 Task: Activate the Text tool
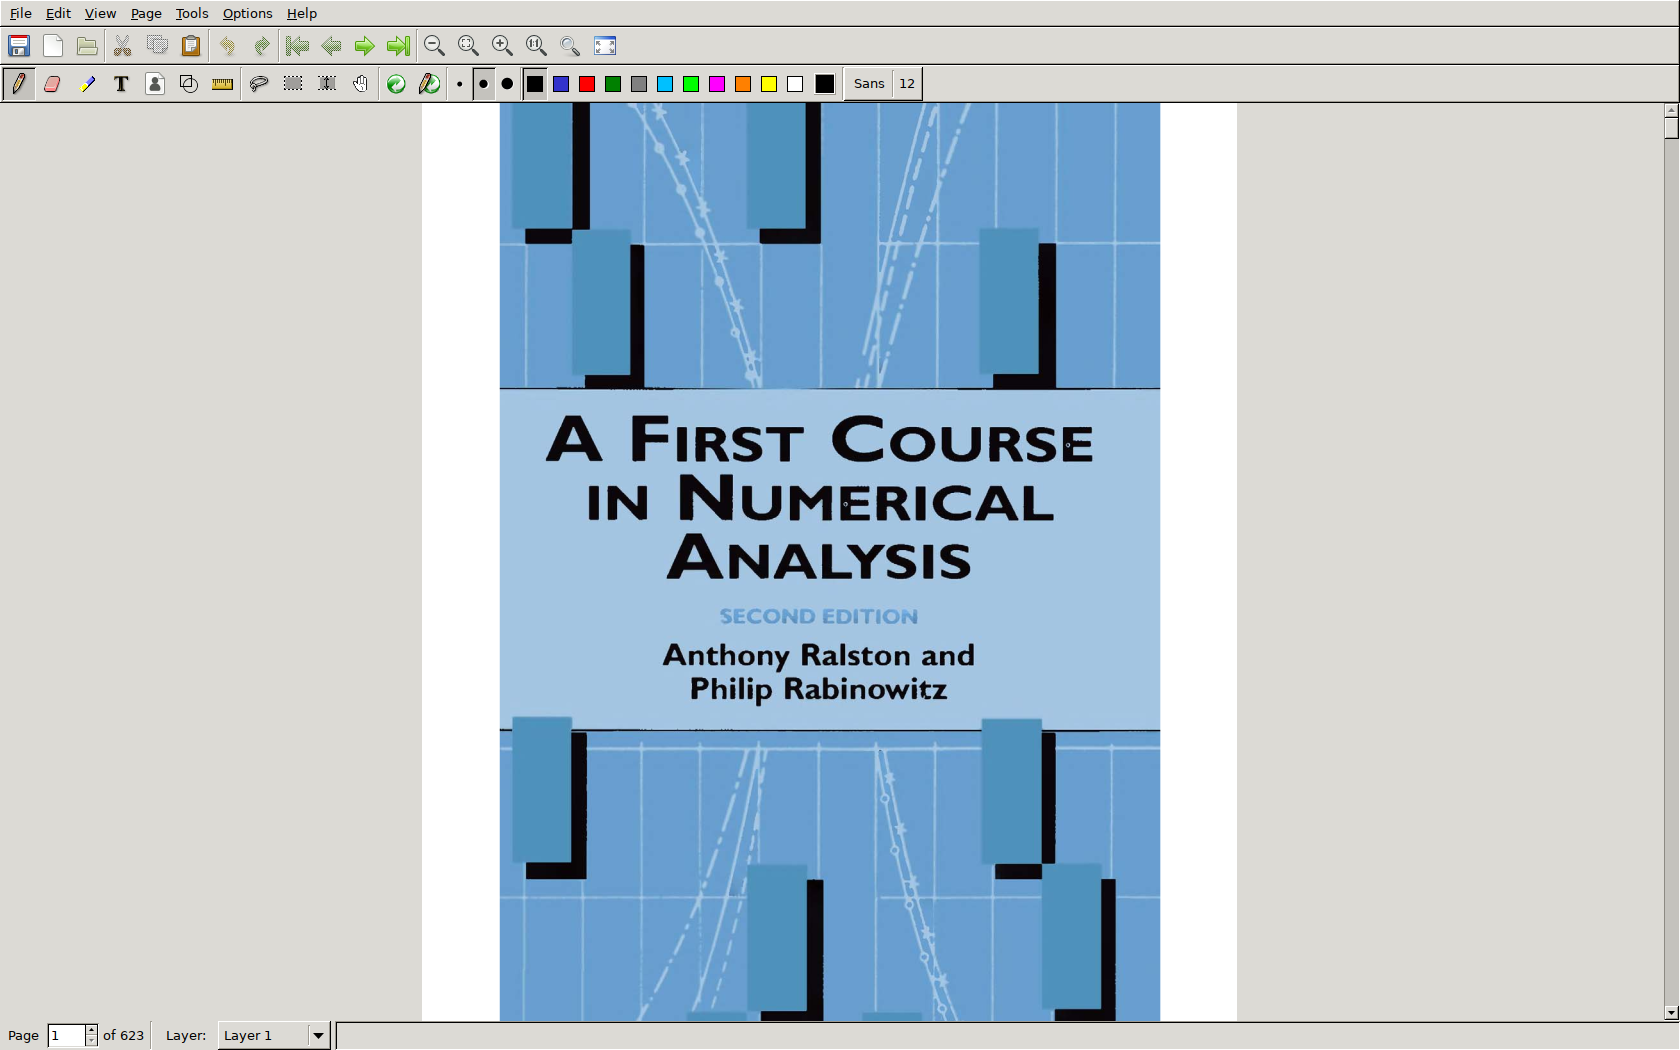coord(121,84)
